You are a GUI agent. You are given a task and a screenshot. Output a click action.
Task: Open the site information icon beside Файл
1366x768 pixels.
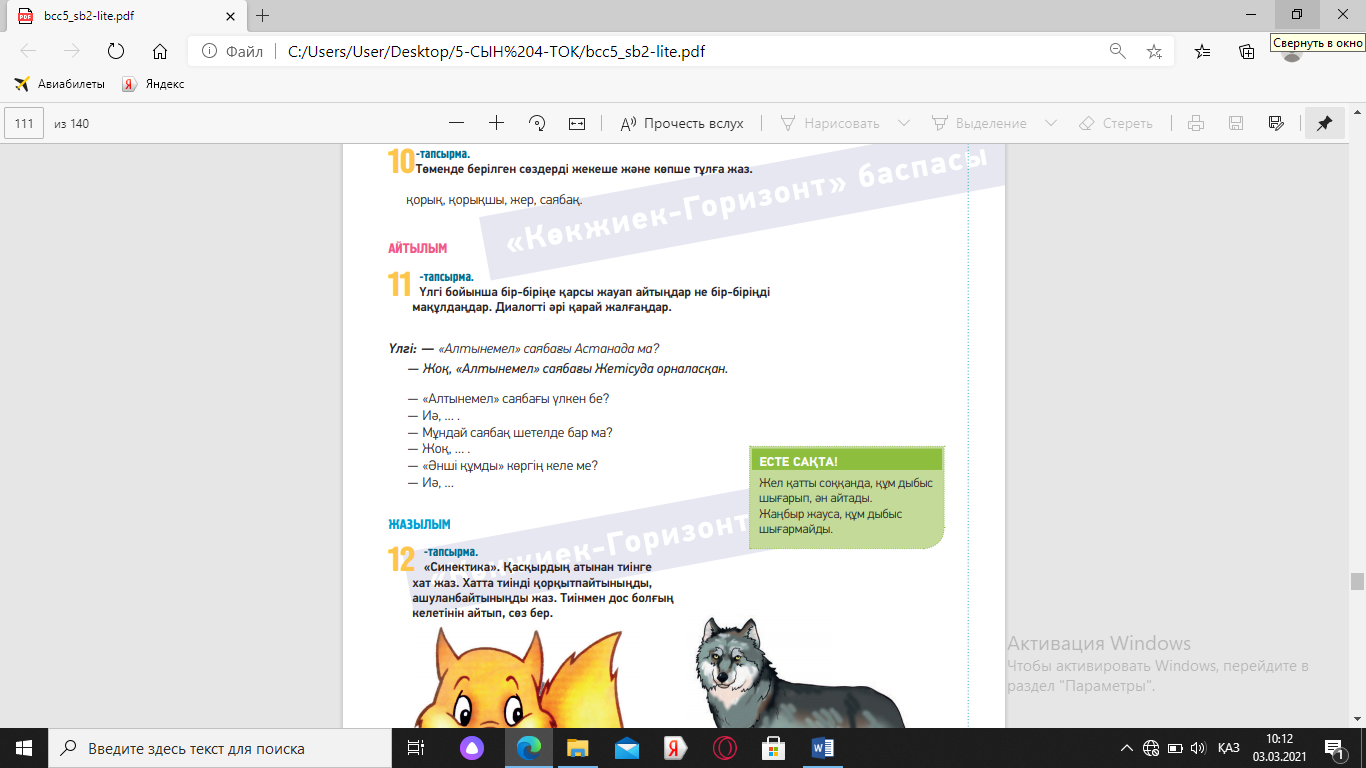click(x=208, y=52)
